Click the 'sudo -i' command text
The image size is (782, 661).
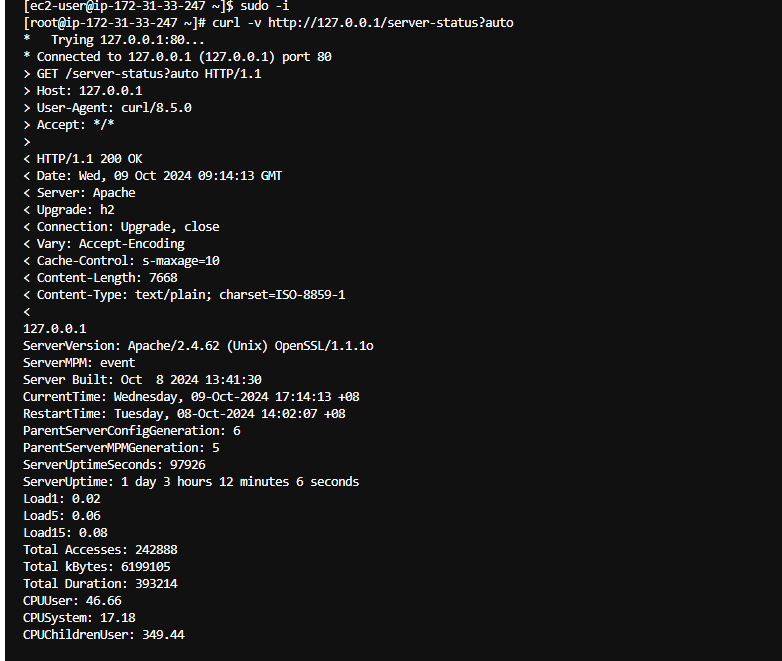click(x=264, y=6)
